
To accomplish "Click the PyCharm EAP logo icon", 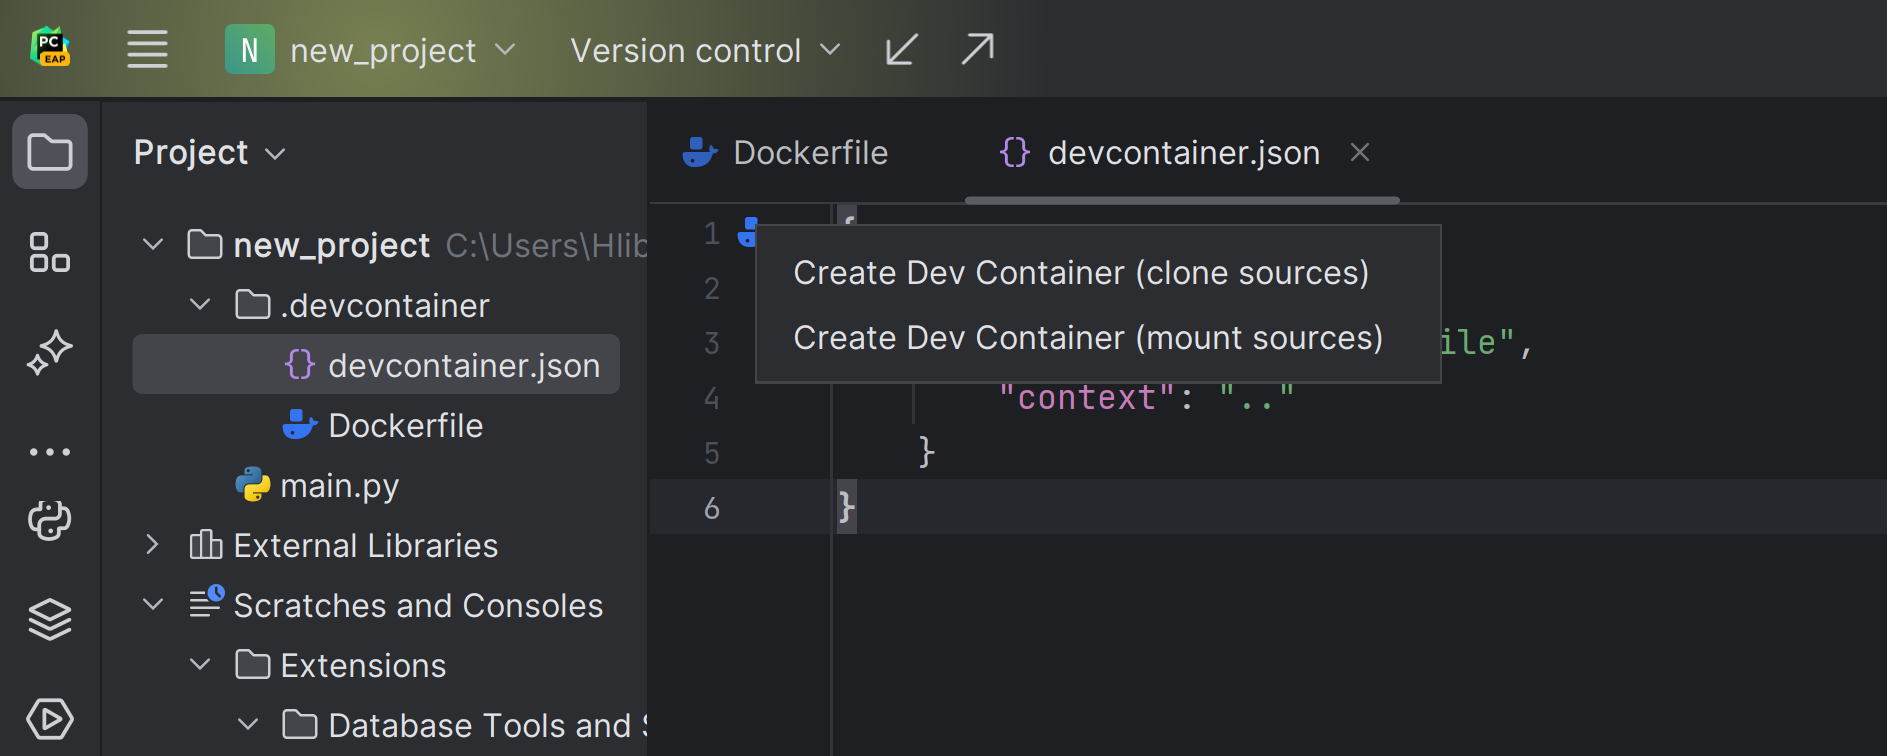I will (x=50, y=48).
